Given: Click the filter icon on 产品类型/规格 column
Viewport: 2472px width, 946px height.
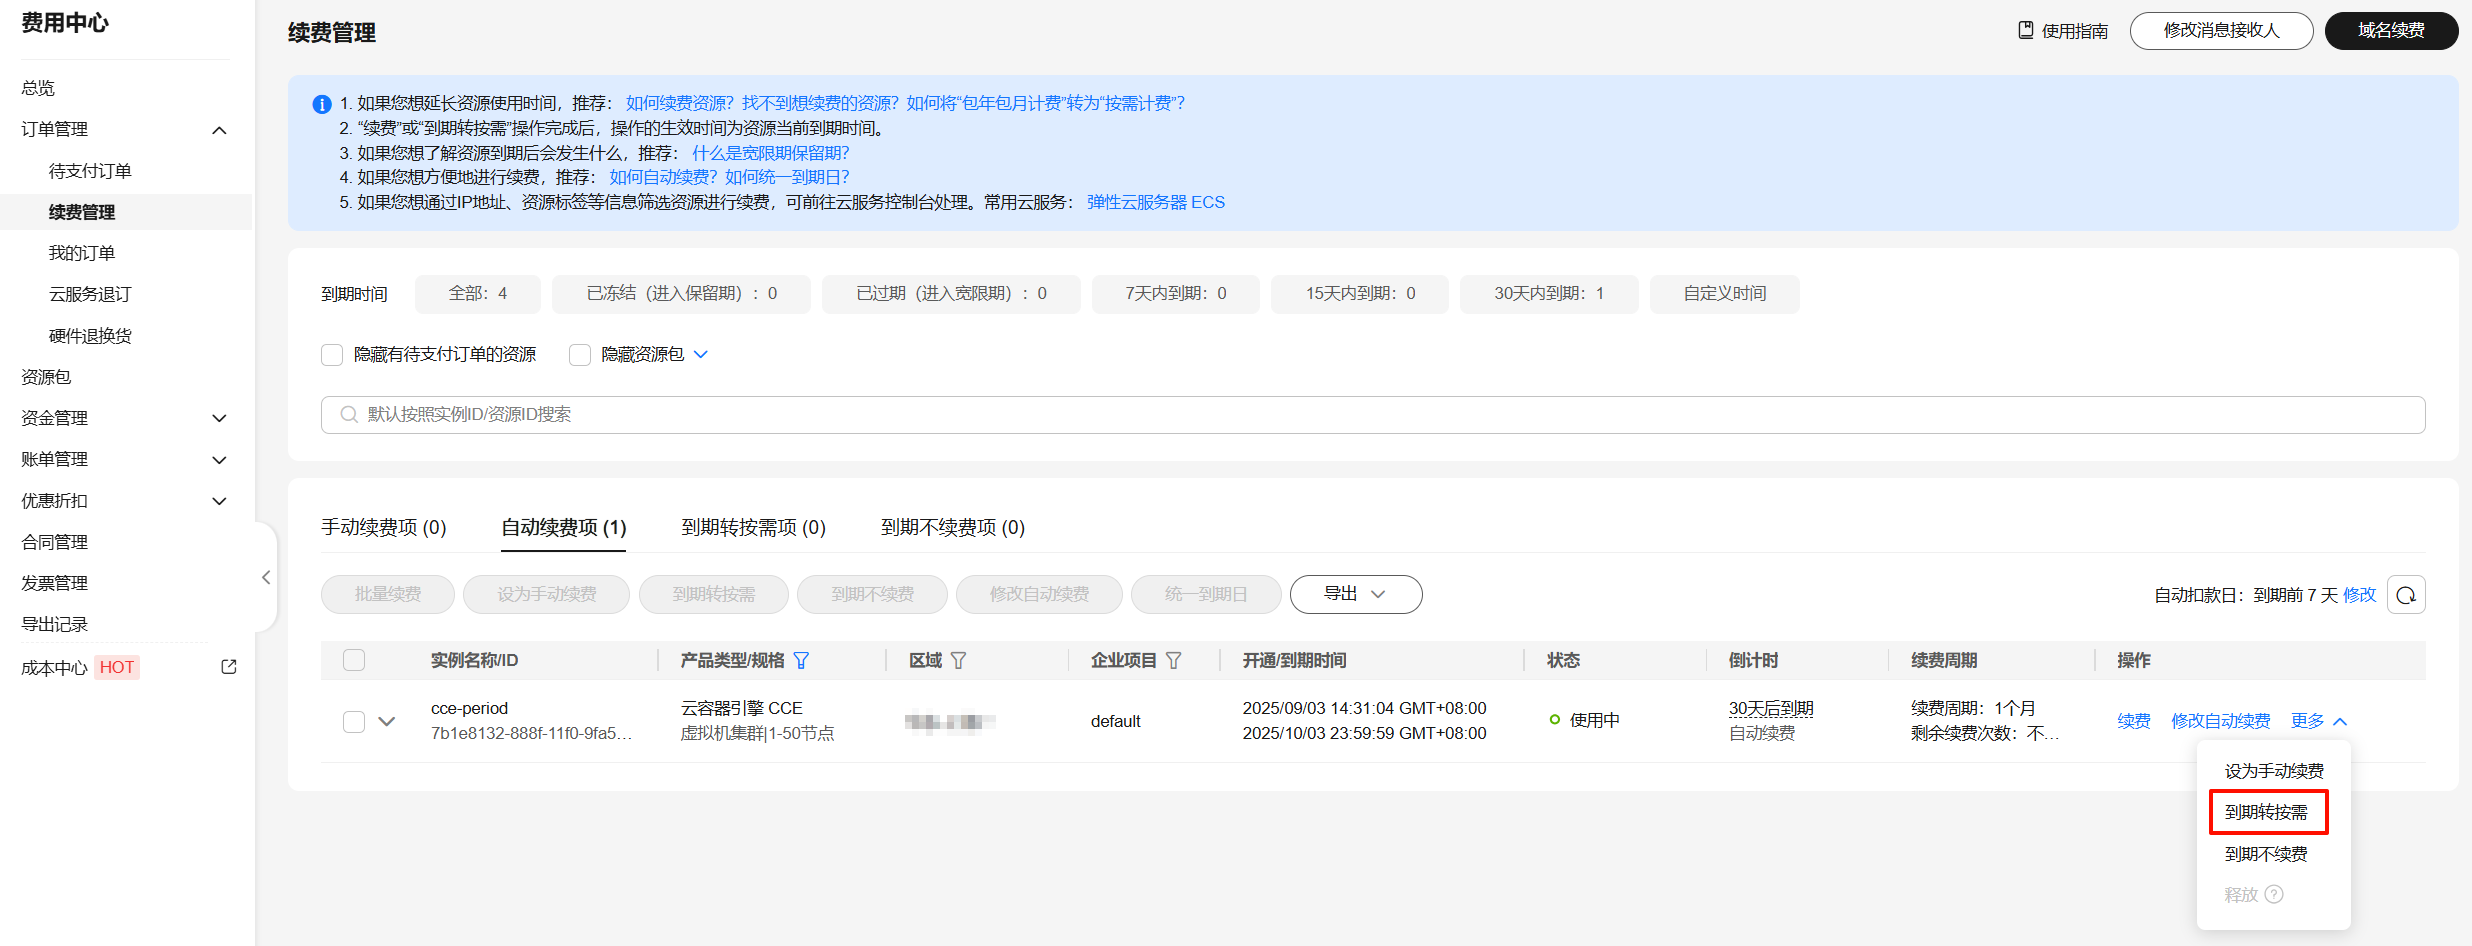Looking at the screenshot, I should tap(801, 661).
